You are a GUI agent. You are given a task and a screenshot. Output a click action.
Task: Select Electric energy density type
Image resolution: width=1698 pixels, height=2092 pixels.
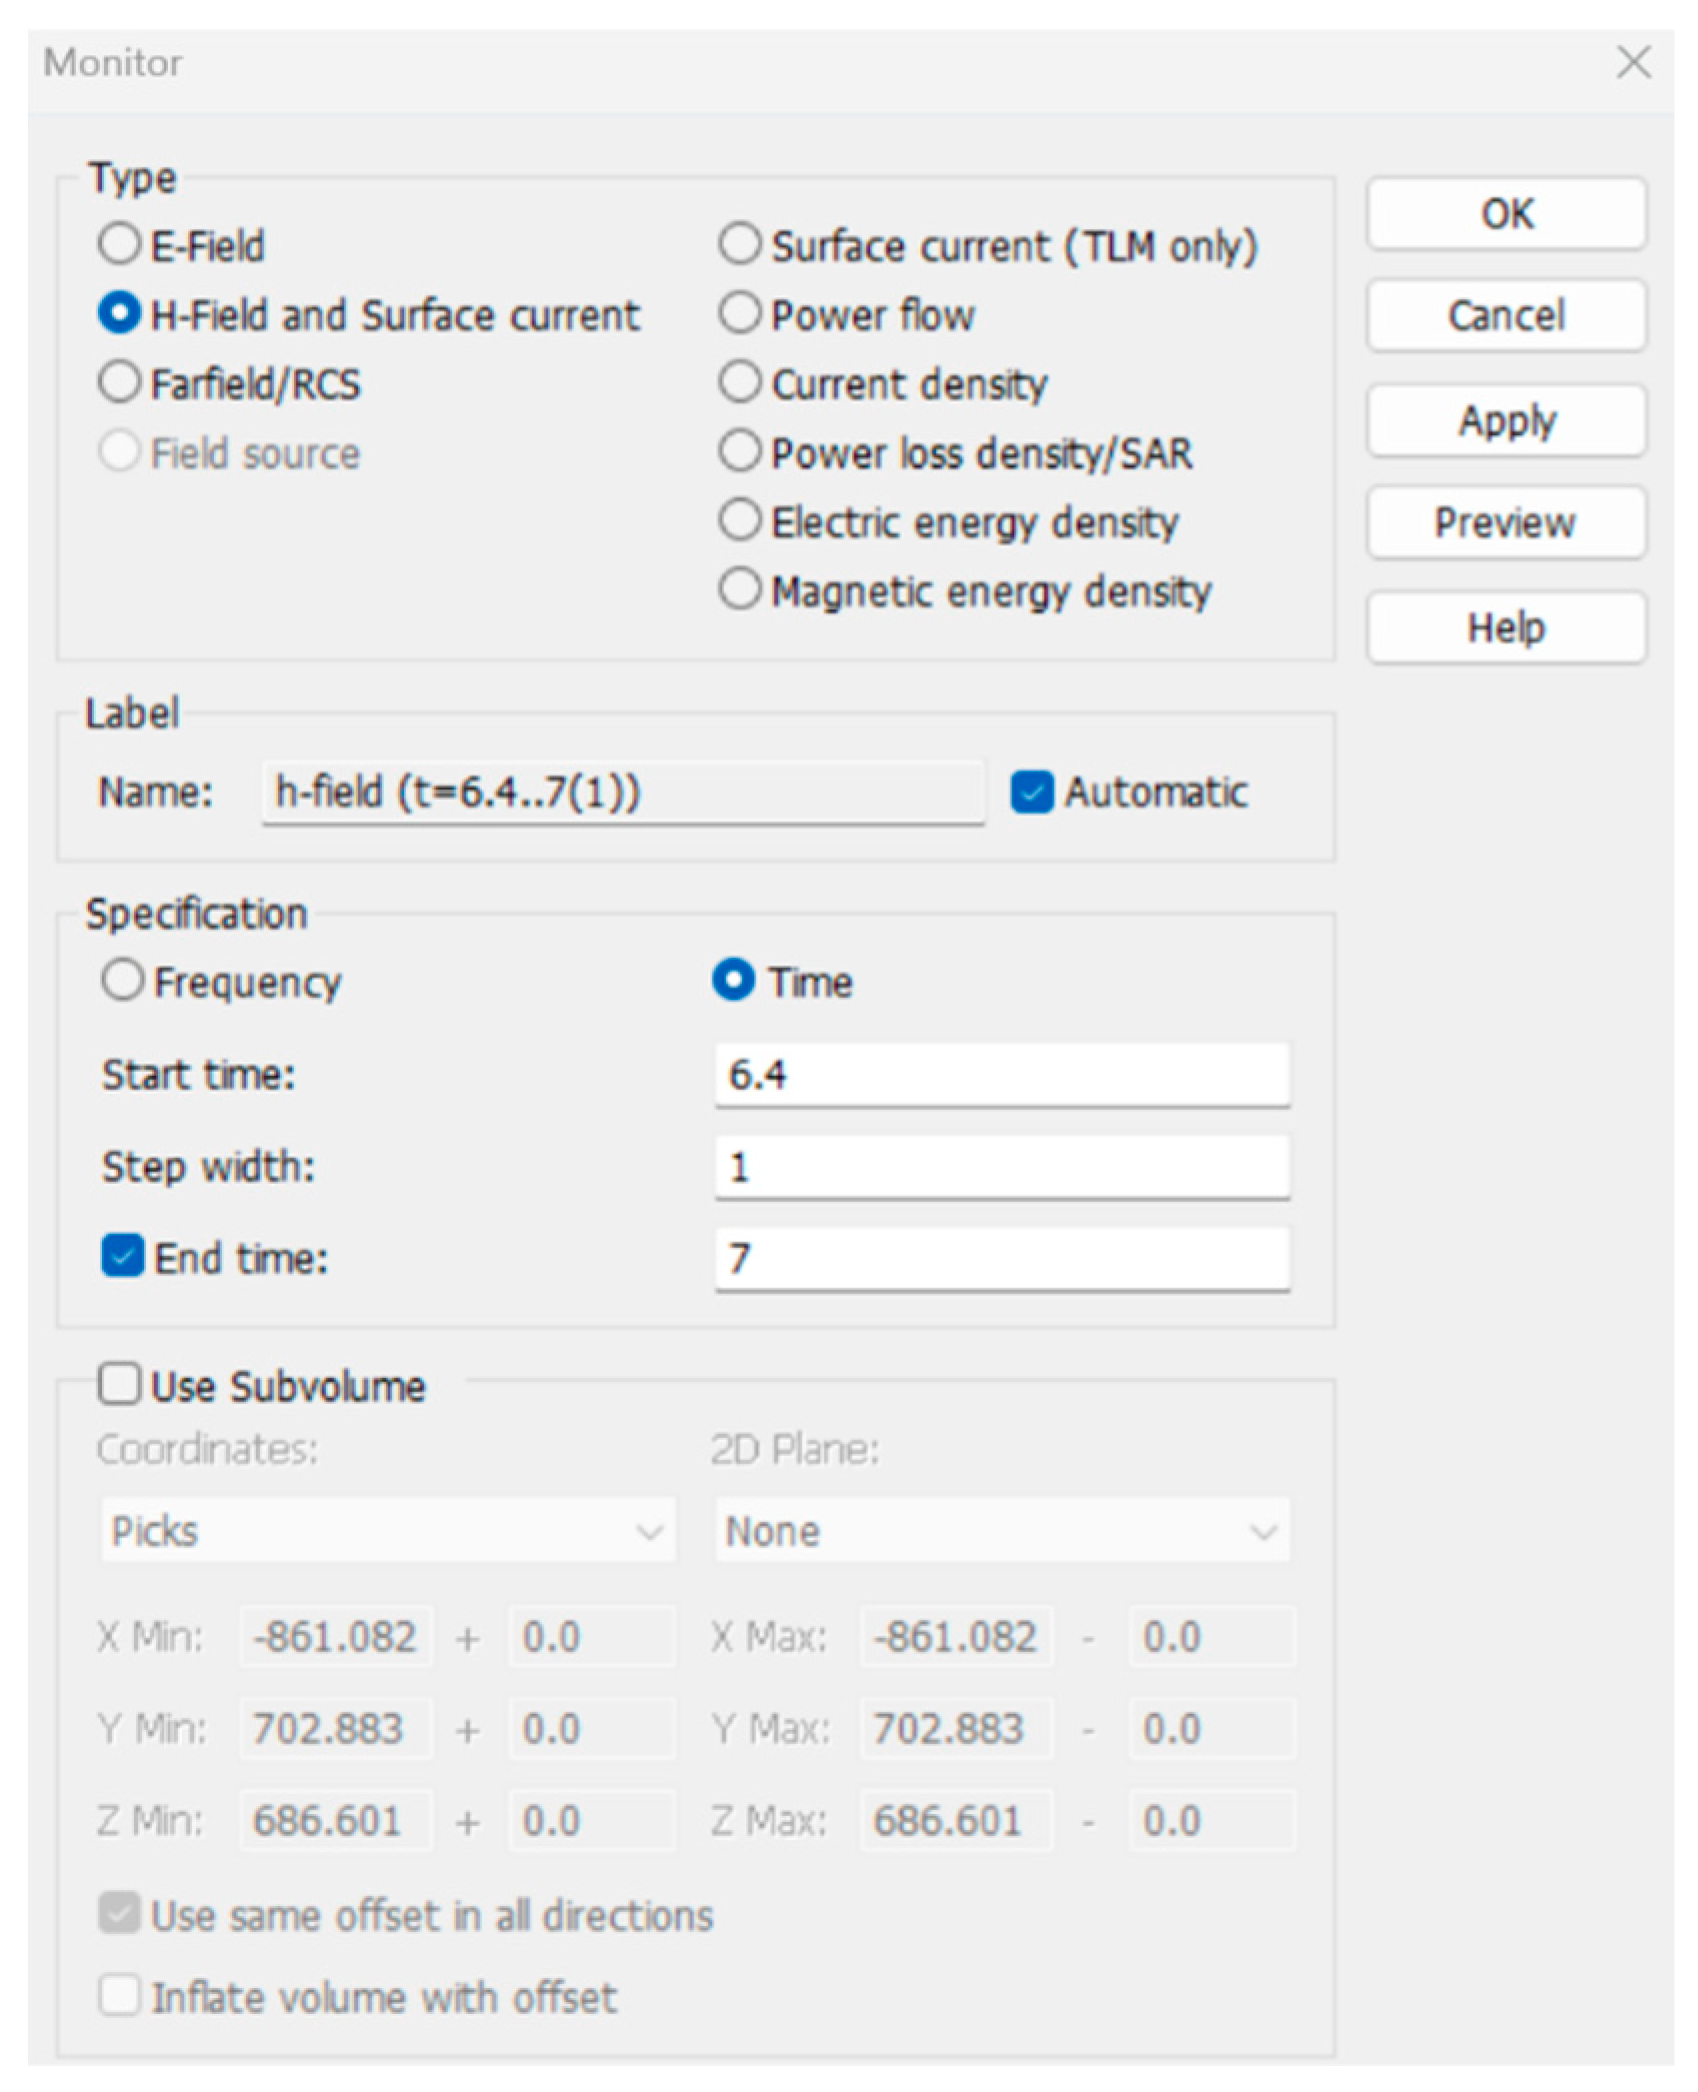(x=739, y=521)
